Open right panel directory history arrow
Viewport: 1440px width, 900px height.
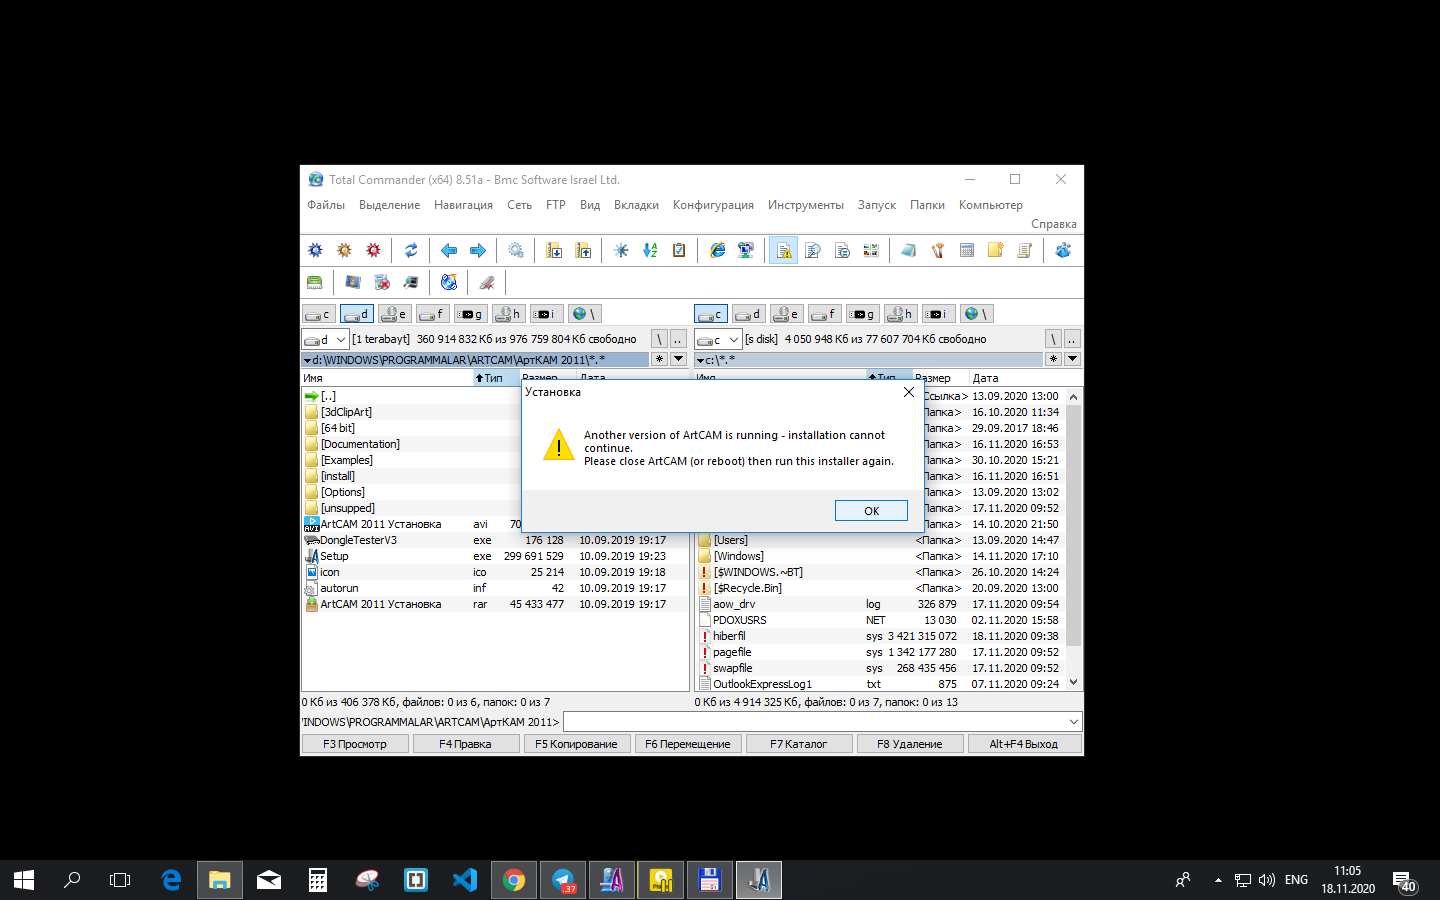(1072, 359)
